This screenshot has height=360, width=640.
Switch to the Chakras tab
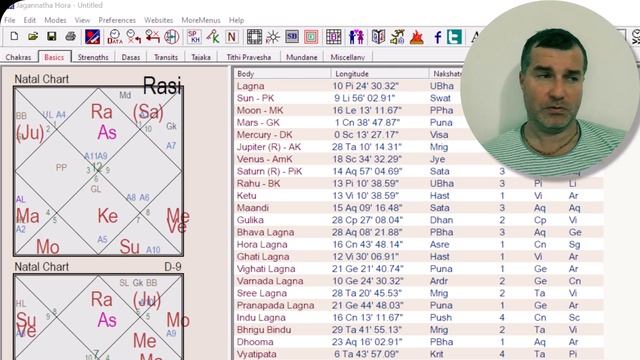point(18,57)
